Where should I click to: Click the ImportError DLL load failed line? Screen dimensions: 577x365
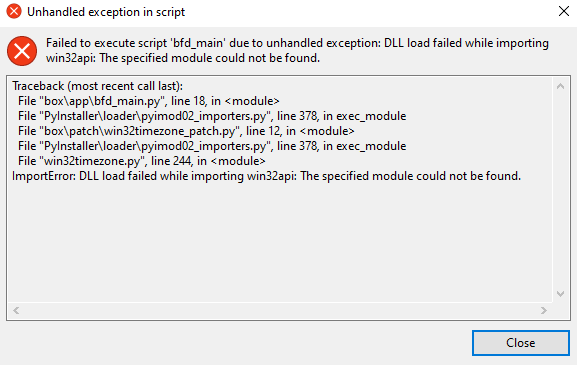[266, 176]
